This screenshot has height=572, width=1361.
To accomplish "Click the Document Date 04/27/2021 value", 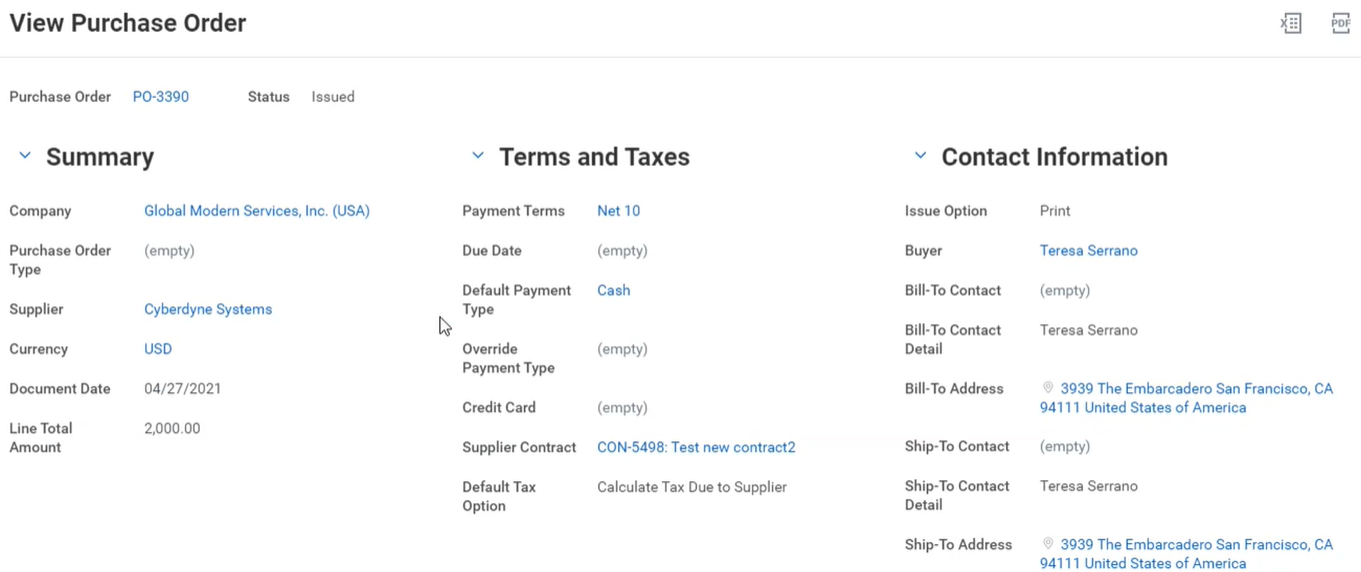I will (x=183, y=389).
